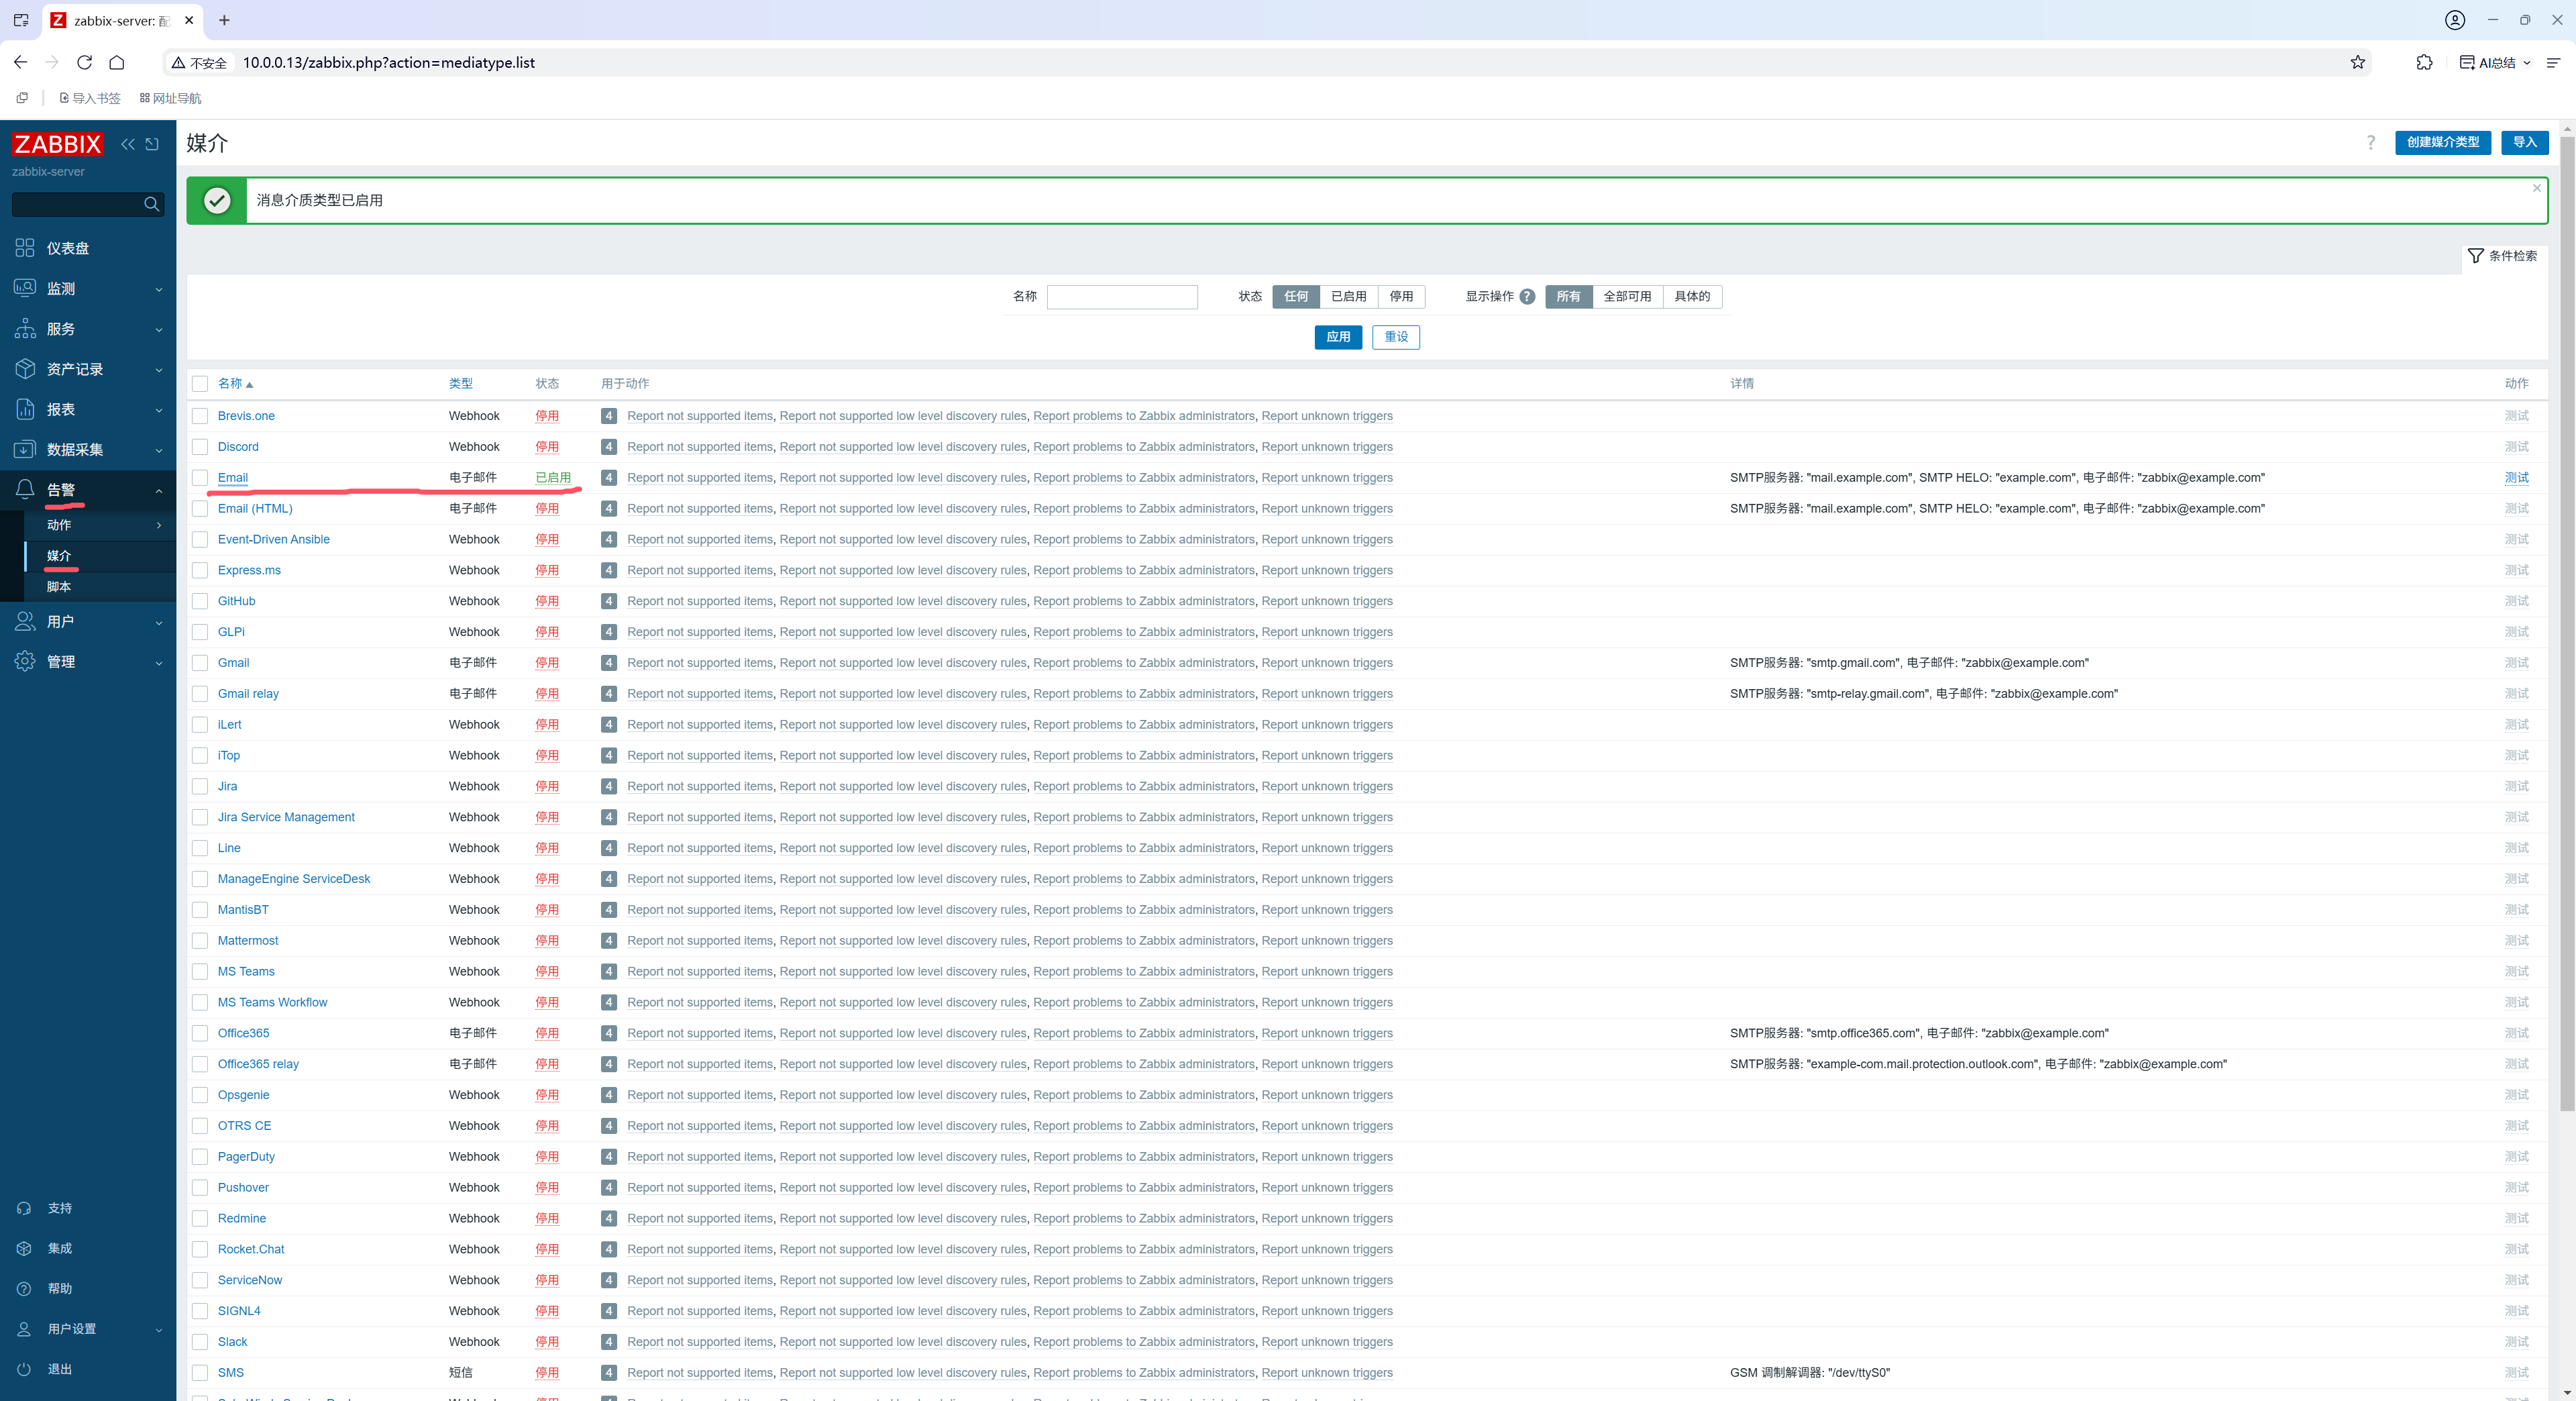This screenshot has height=1401, width=2576.
Task: Click the 重设 reset filter button
Action: pyautogui.click(x=1396, y=337)
